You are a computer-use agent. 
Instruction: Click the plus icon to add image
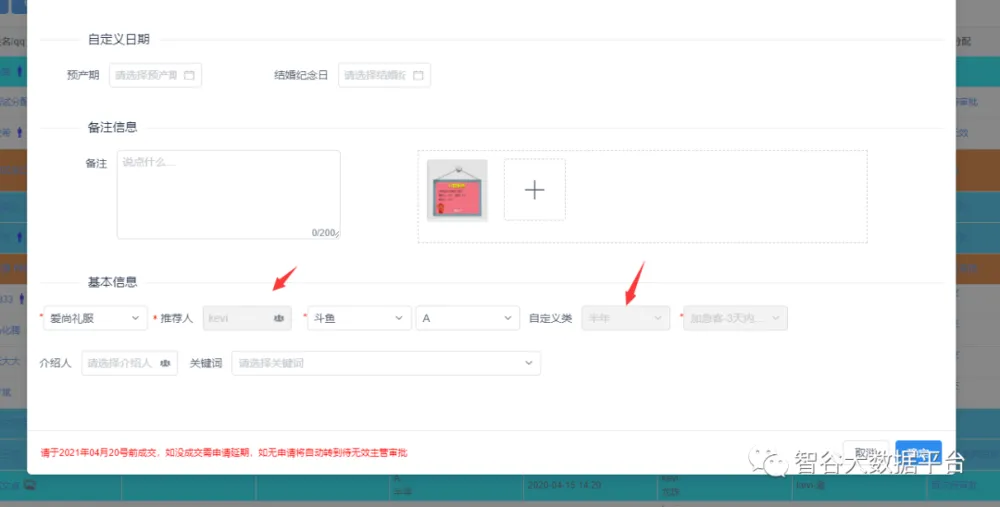click(x=534, y=190)
